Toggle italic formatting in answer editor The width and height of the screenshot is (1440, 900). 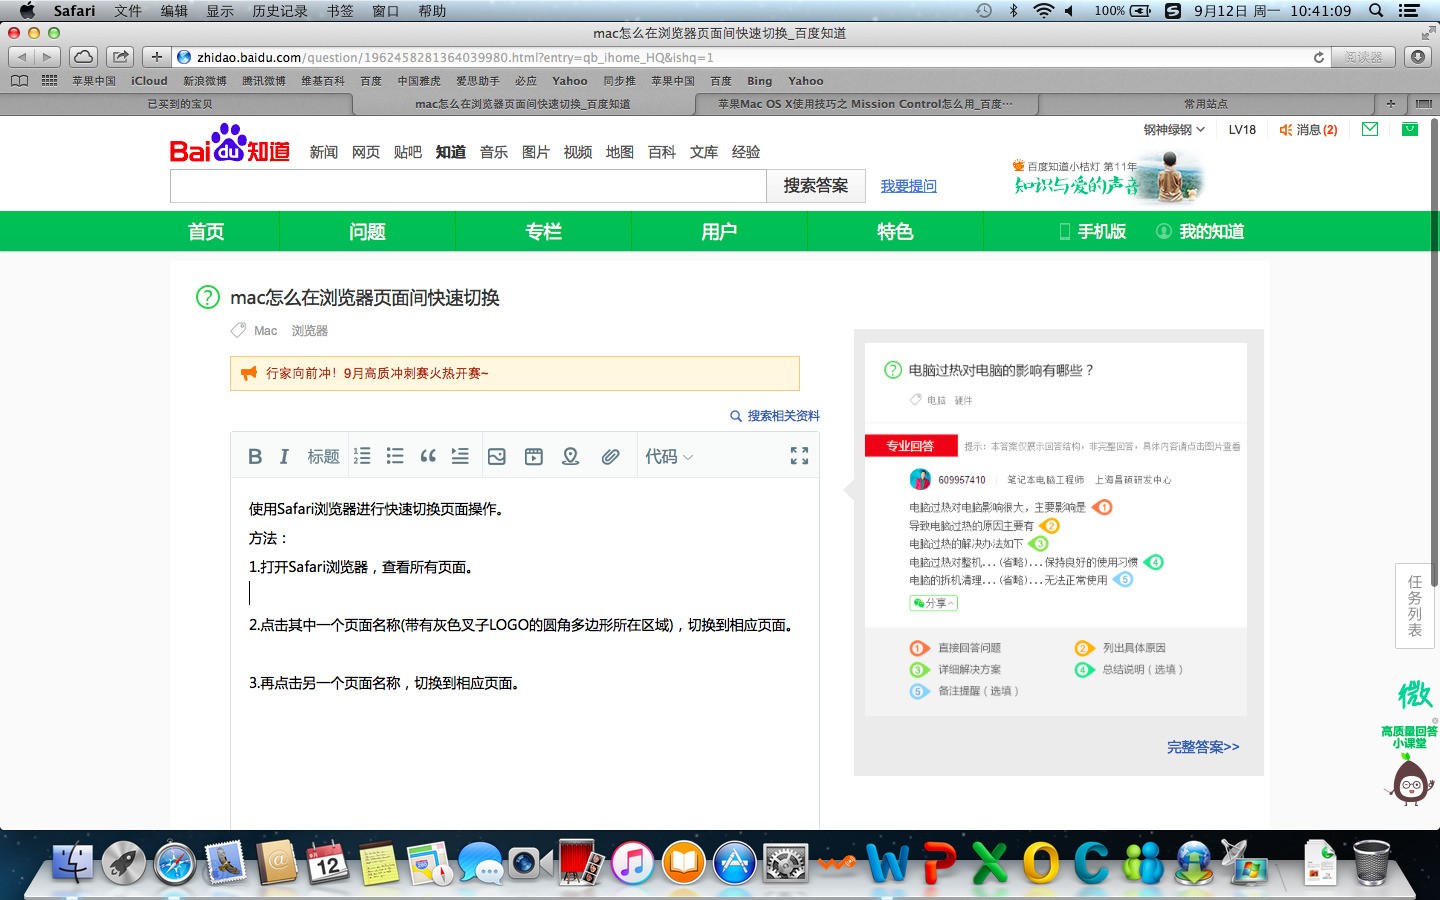[284, 456]
